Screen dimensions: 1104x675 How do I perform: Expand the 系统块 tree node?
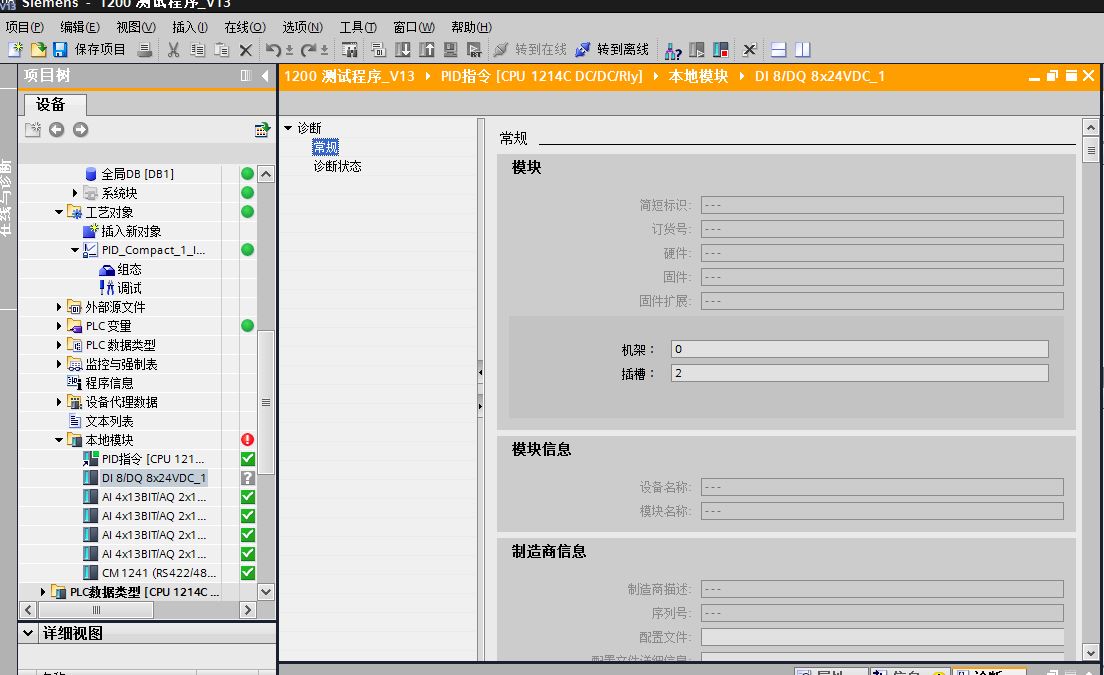click(75, 193)
